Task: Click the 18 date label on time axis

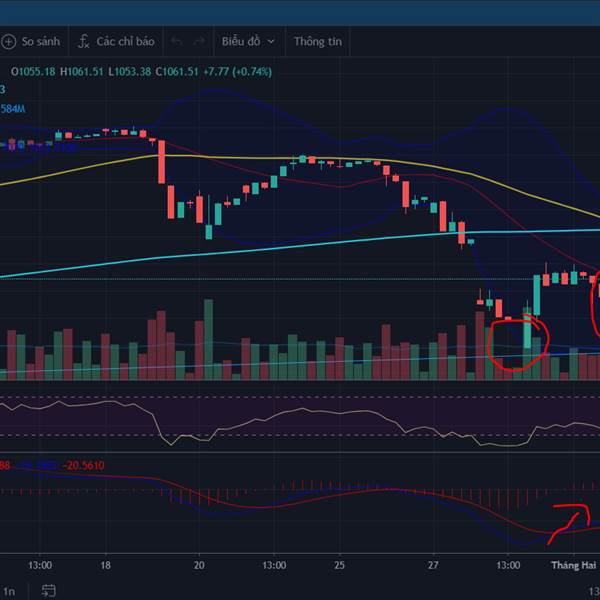Action: tap(105, 565)
